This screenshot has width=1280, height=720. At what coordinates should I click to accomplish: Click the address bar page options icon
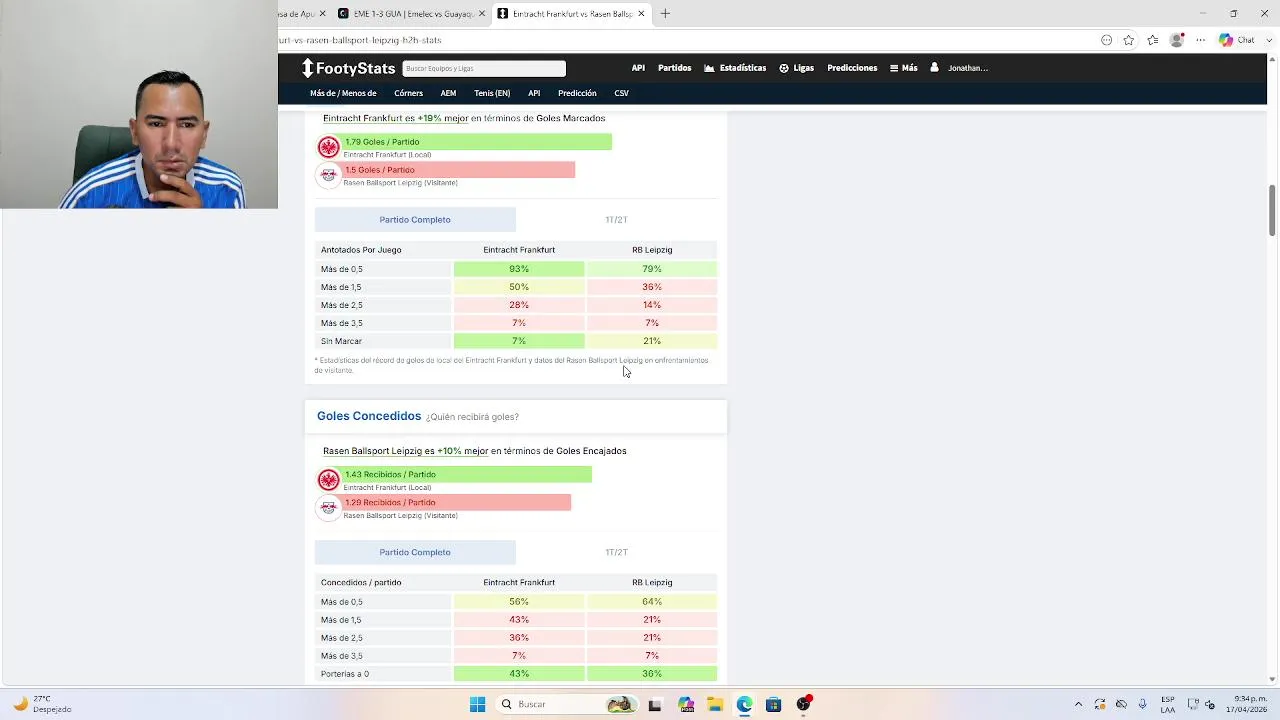(x=1106, y=40)
